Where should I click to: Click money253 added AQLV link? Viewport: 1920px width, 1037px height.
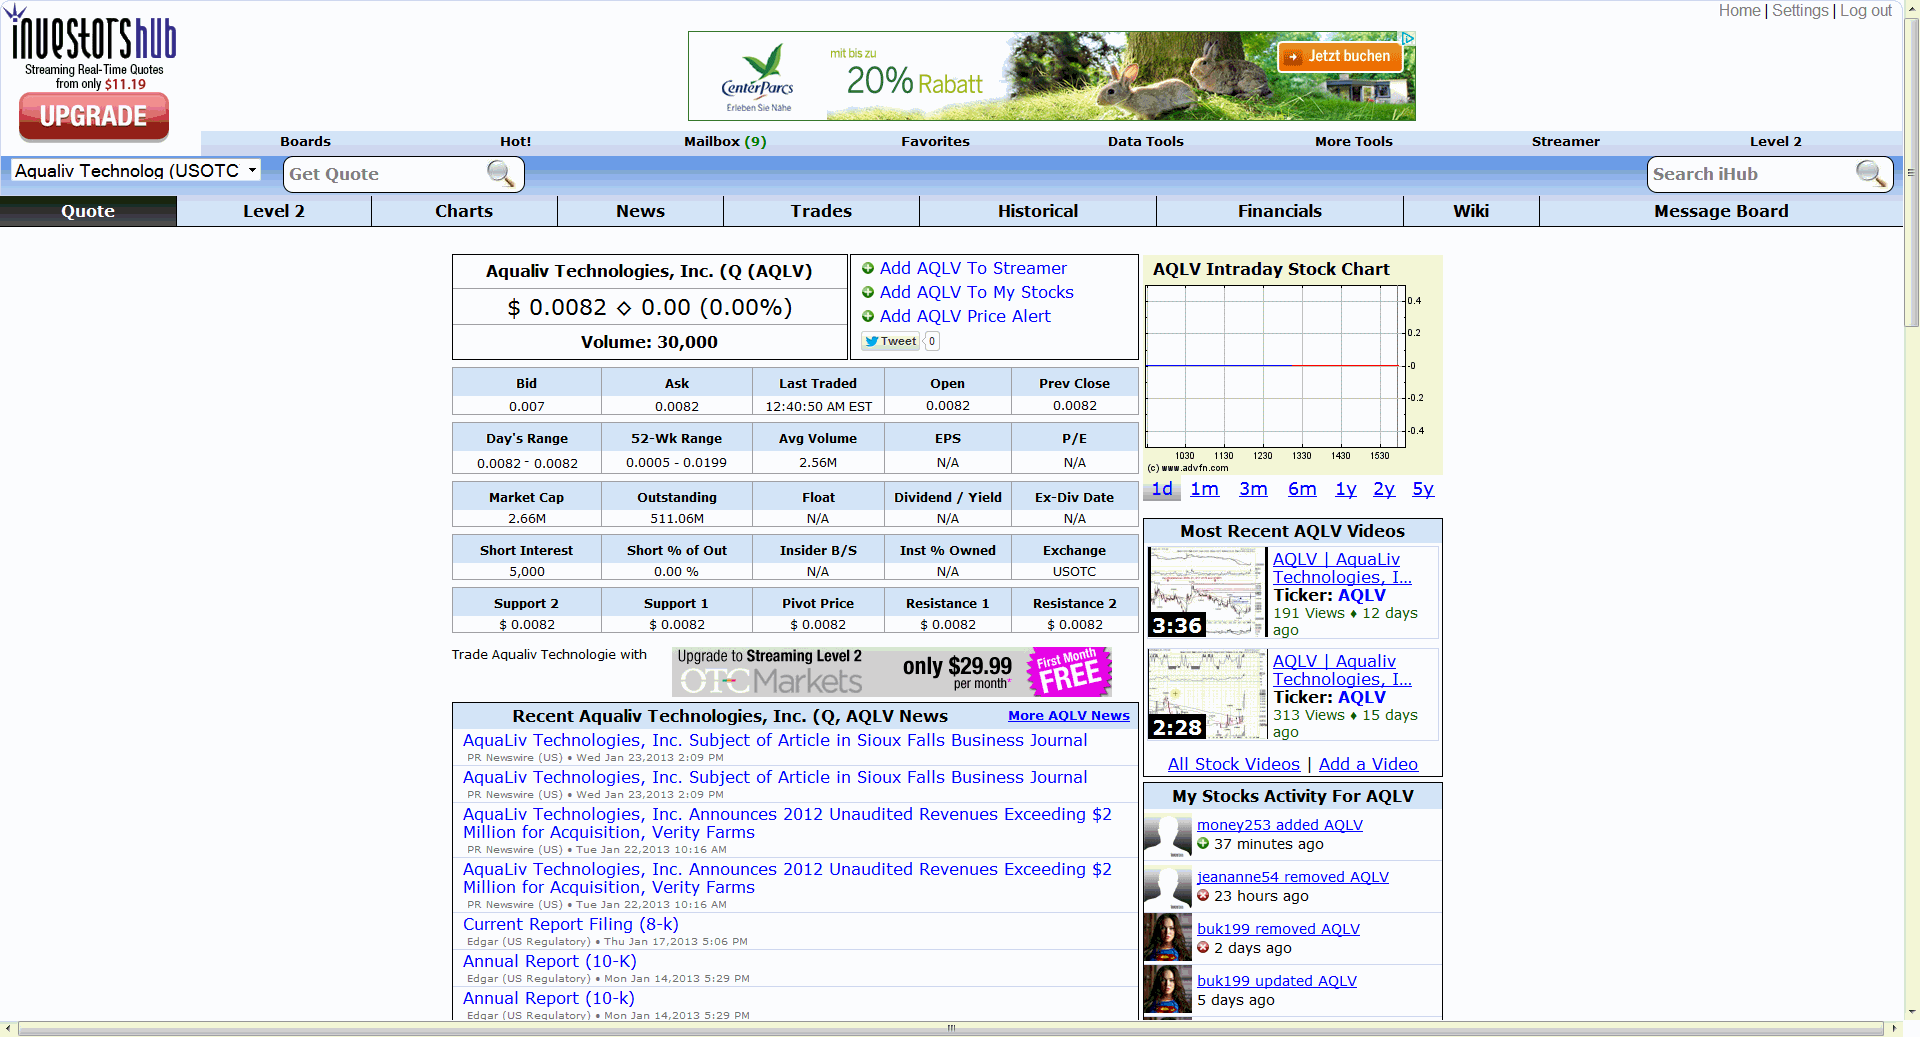click(x=1280, y=825)
